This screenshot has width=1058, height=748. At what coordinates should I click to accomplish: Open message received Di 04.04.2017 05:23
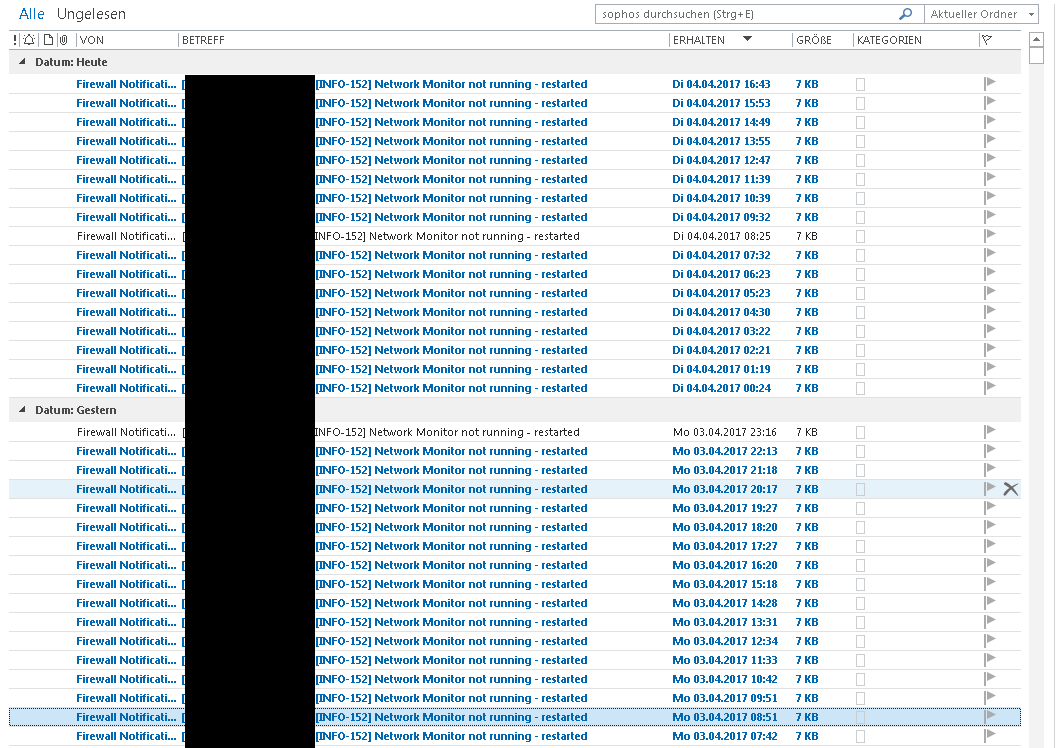(515, 293)
